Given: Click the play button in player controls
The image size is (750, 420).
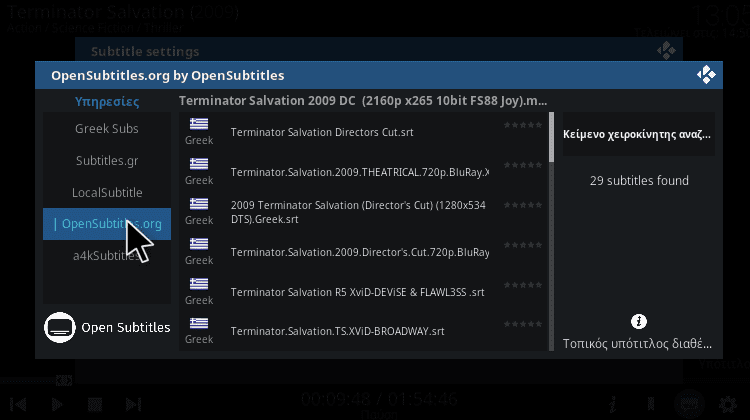Looking at the screenshot, I should coord(57,405).
